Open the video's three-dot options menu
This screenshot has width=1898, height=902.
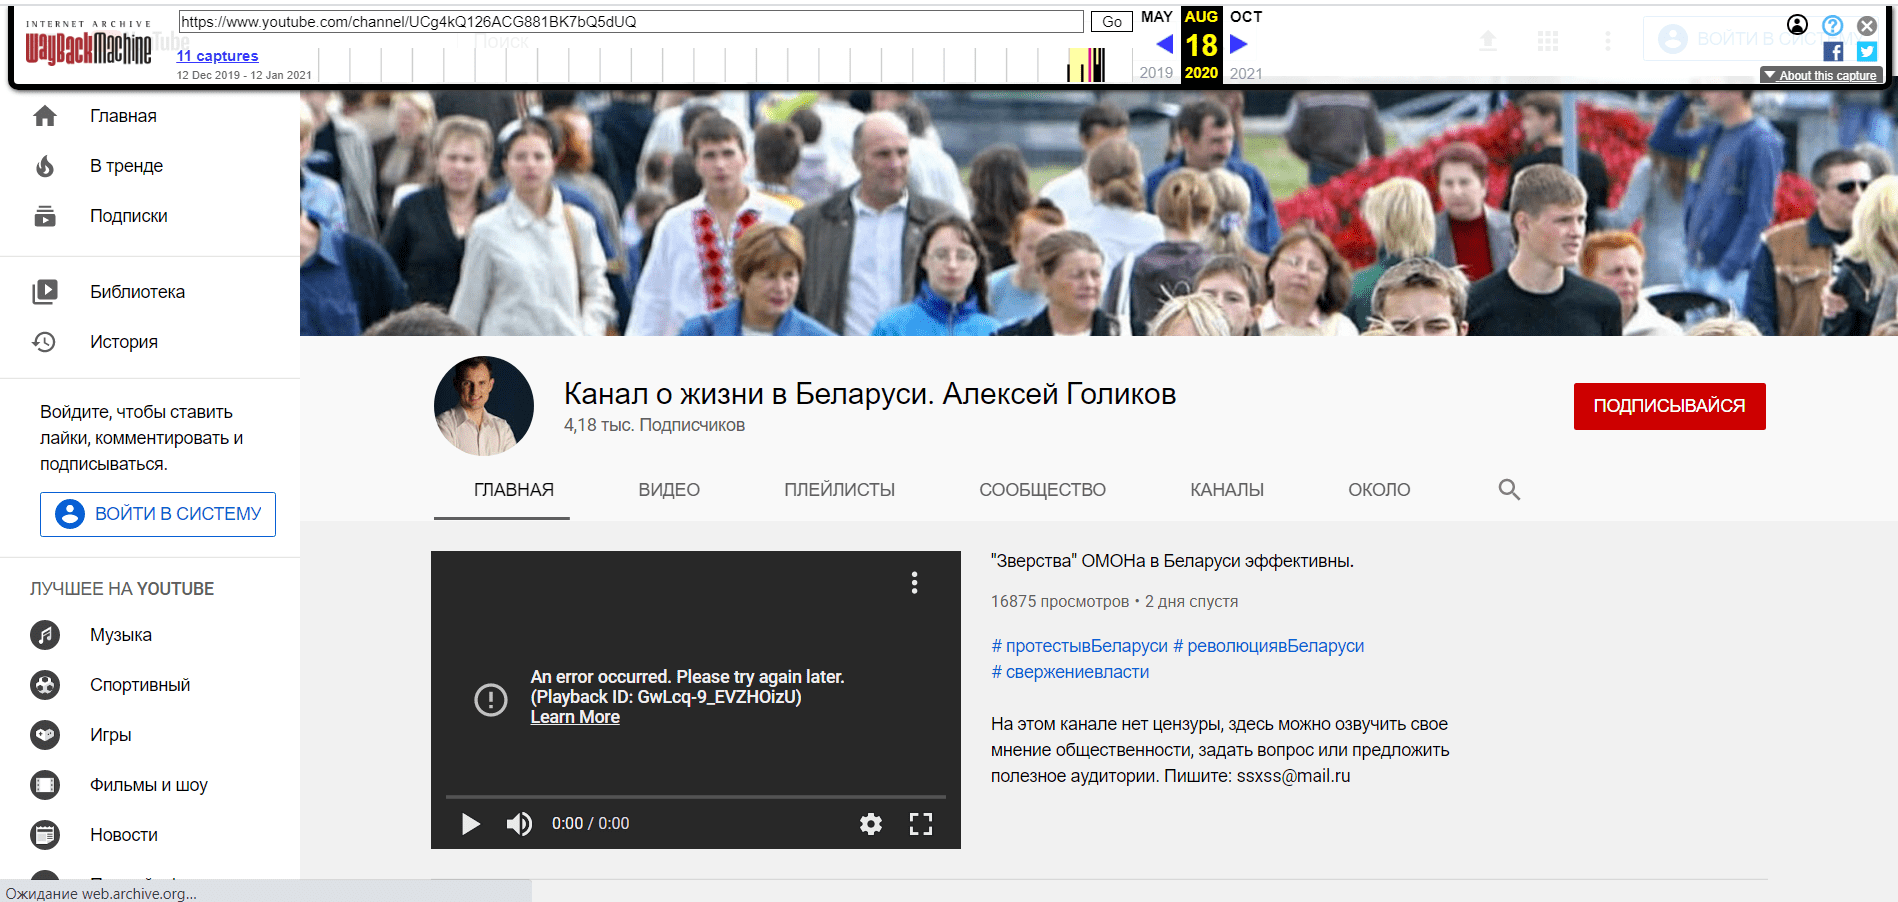(914, 583)
